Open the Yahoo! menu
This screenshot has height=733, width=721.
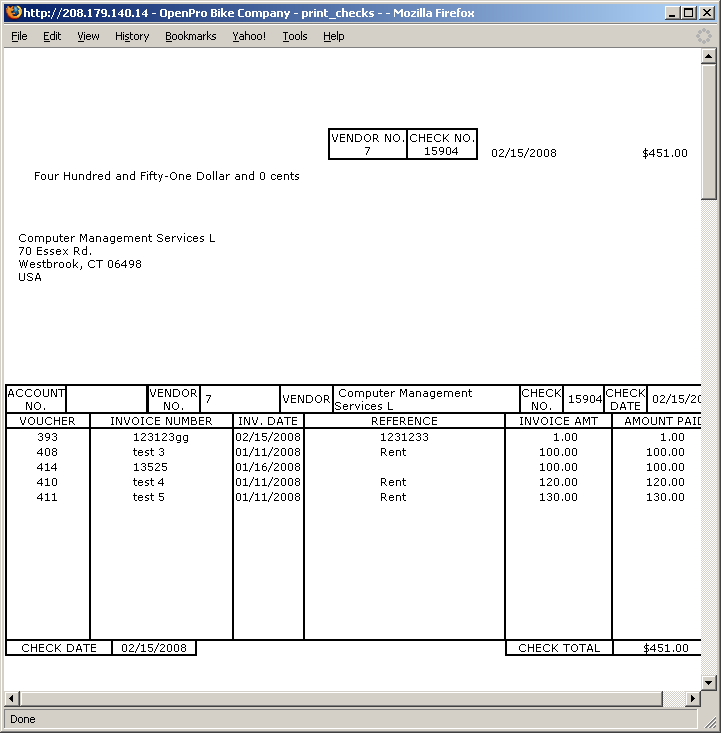[249, 36]
